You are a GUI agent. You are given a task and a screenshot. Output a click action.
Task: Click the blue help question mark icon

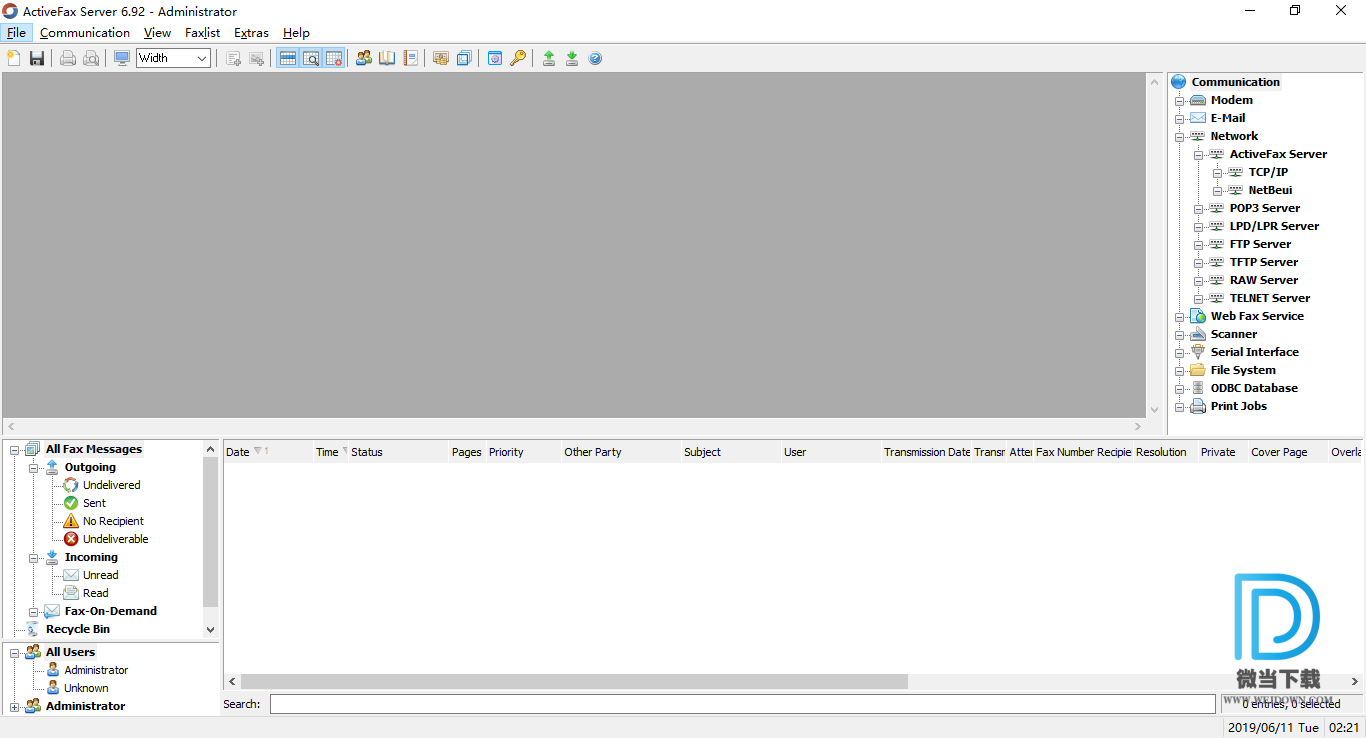pos(595,58)
